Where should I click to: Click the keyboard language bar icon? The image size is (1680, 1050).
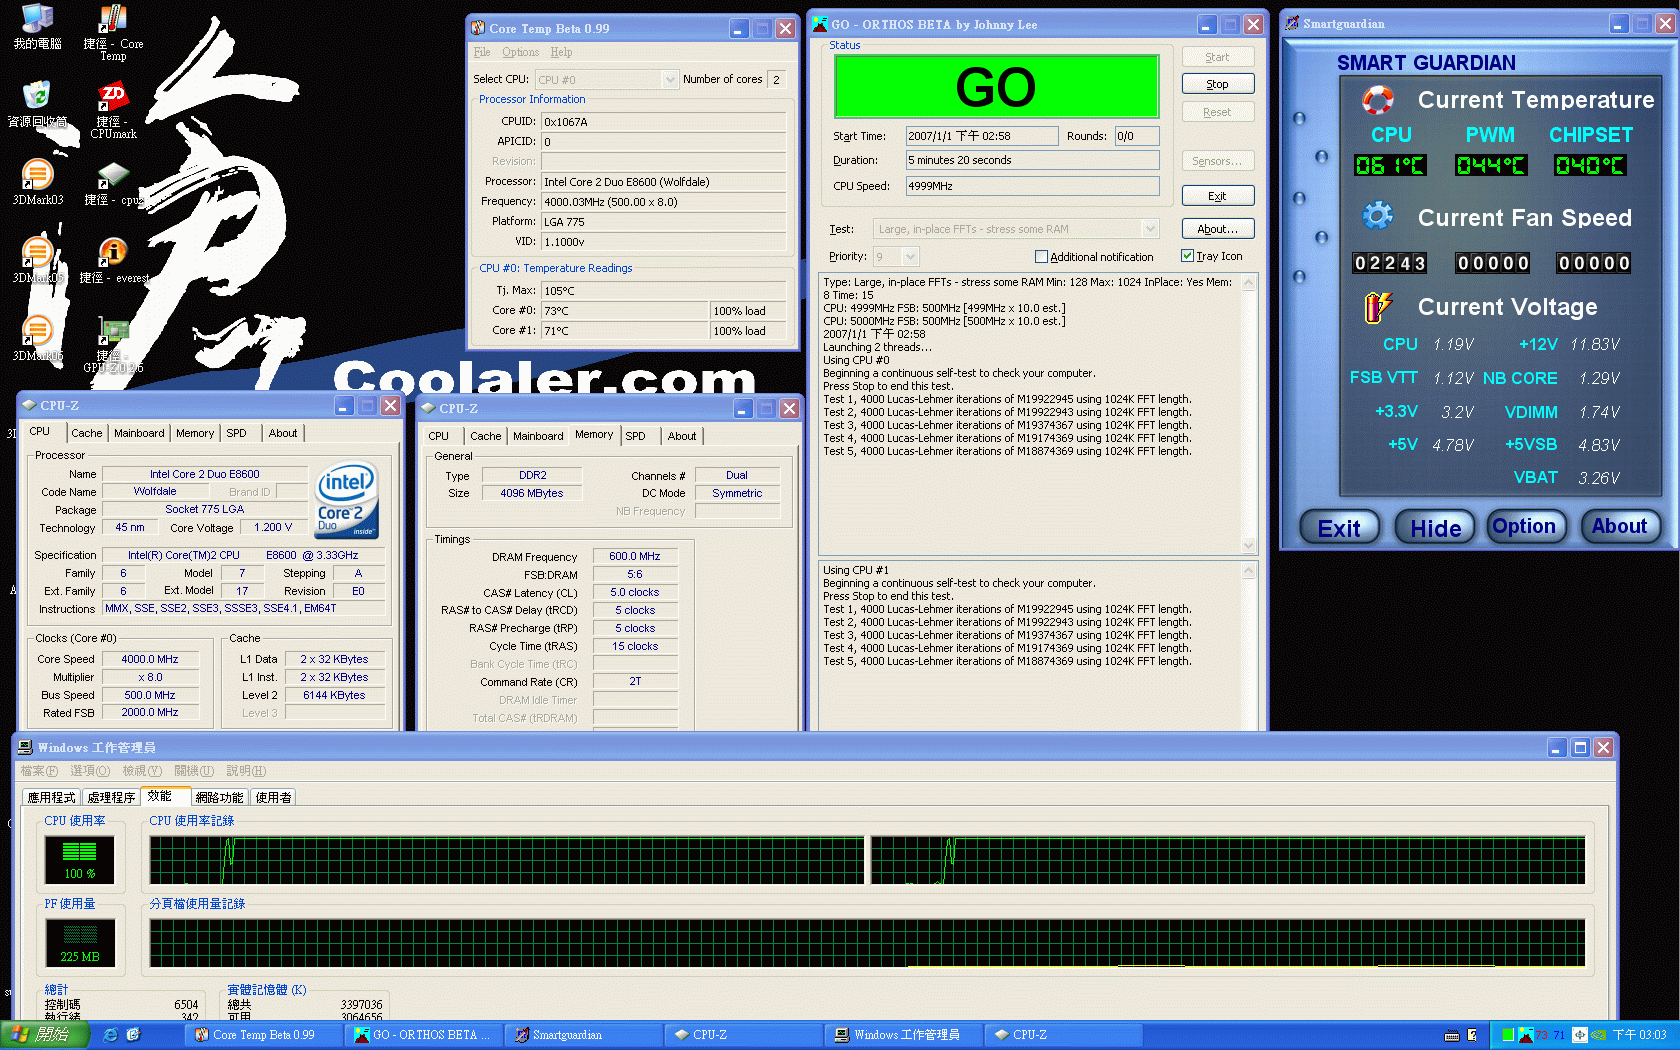(x=1452, y=1035)
